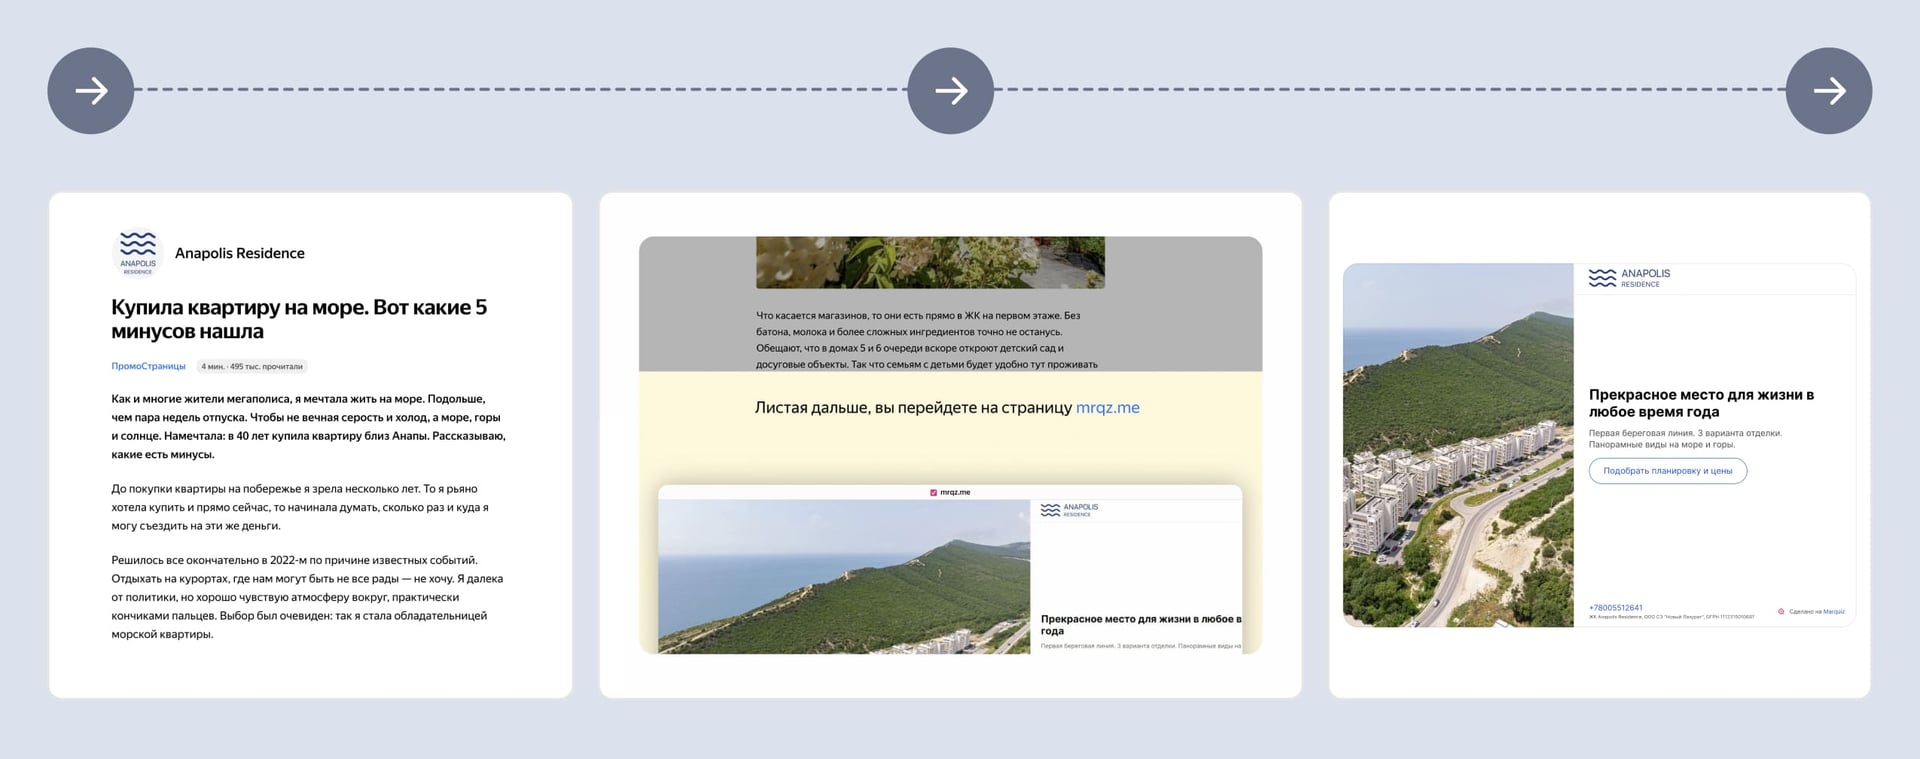Viewport: 1920px width, 759px height.
Task: Click the legal line starting "ЖК Anapolis Residence"
Action: [1671, 617]
